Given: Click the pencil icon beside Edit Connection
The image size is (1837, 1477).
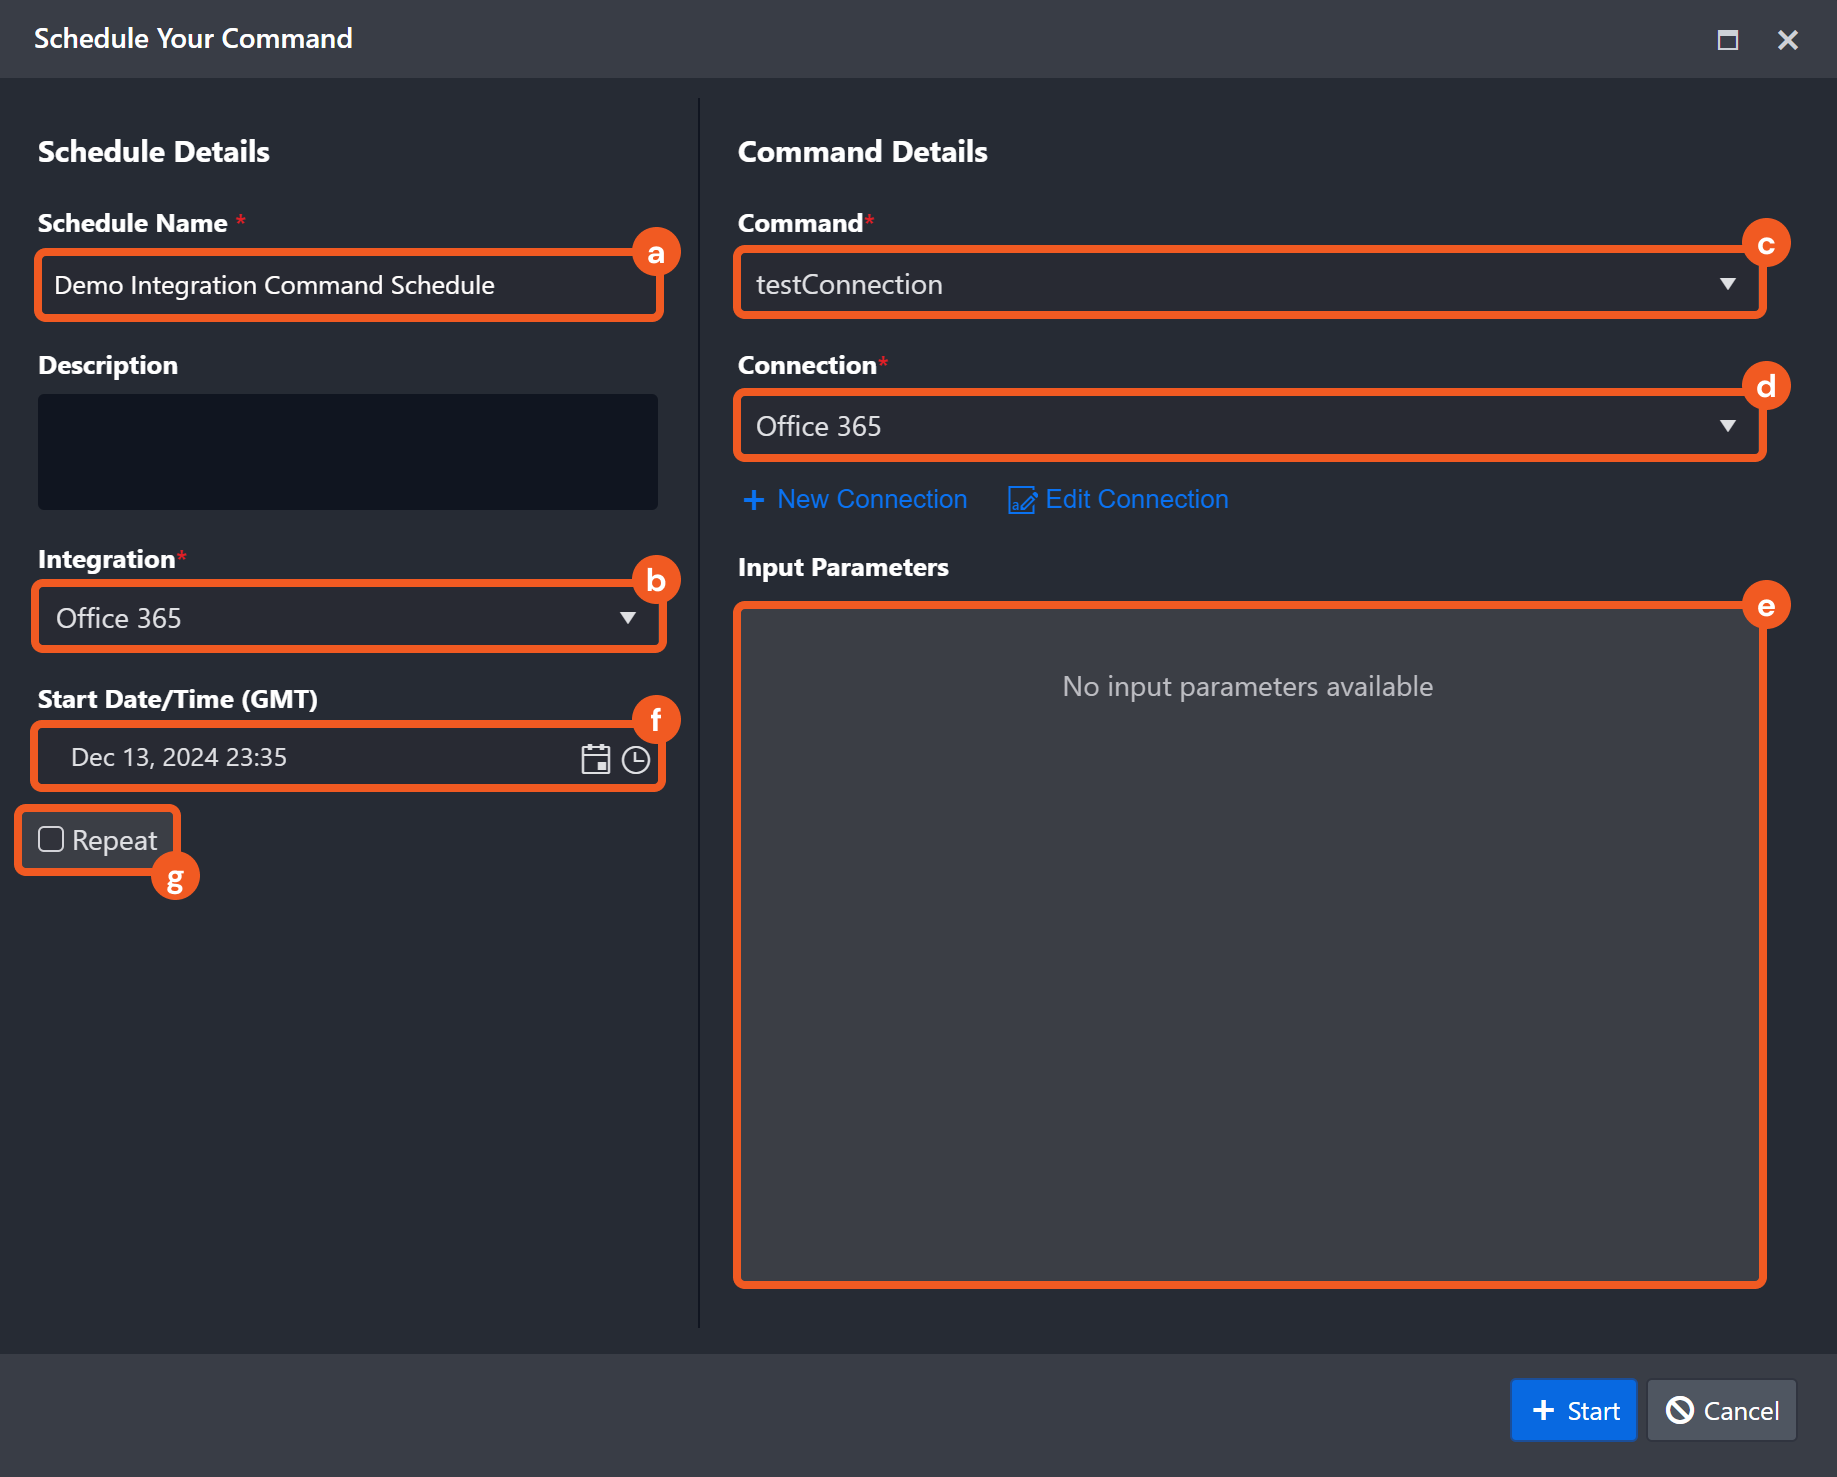Looking at the screenshot, I should click(x=1021, y=500).
